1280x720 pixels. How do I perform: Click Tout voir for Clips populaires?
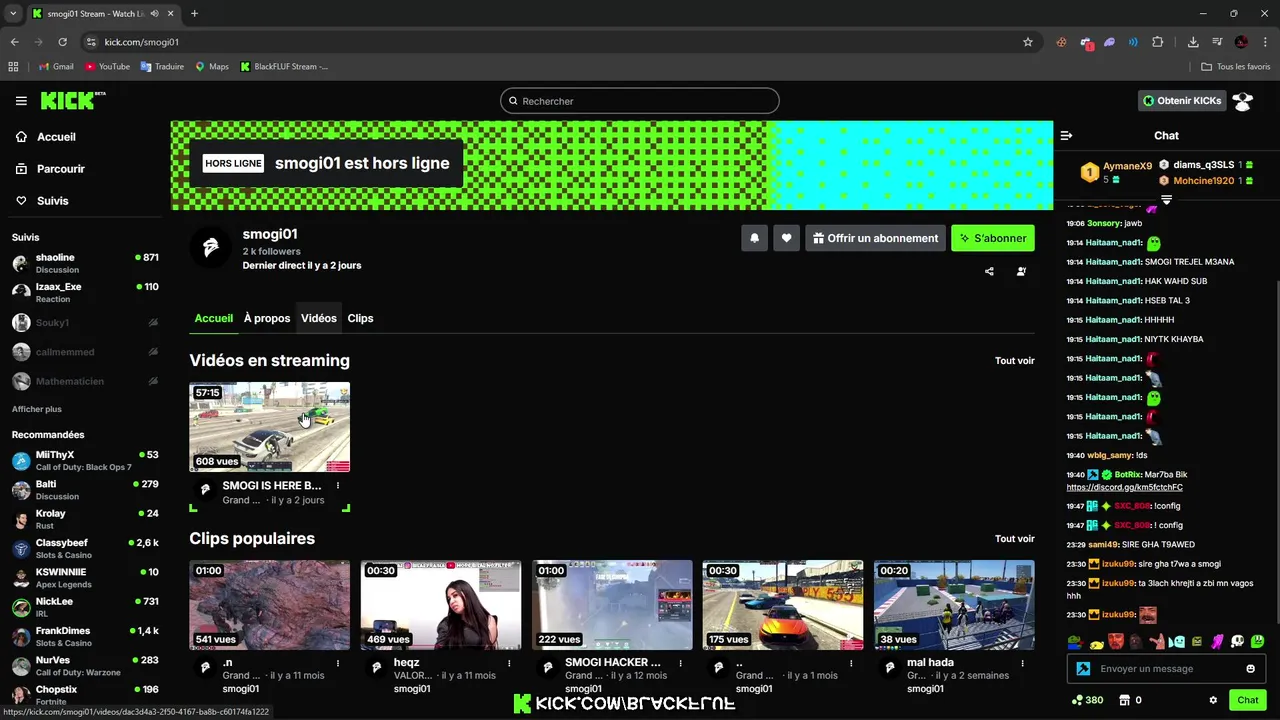(x=1014, y=539)
